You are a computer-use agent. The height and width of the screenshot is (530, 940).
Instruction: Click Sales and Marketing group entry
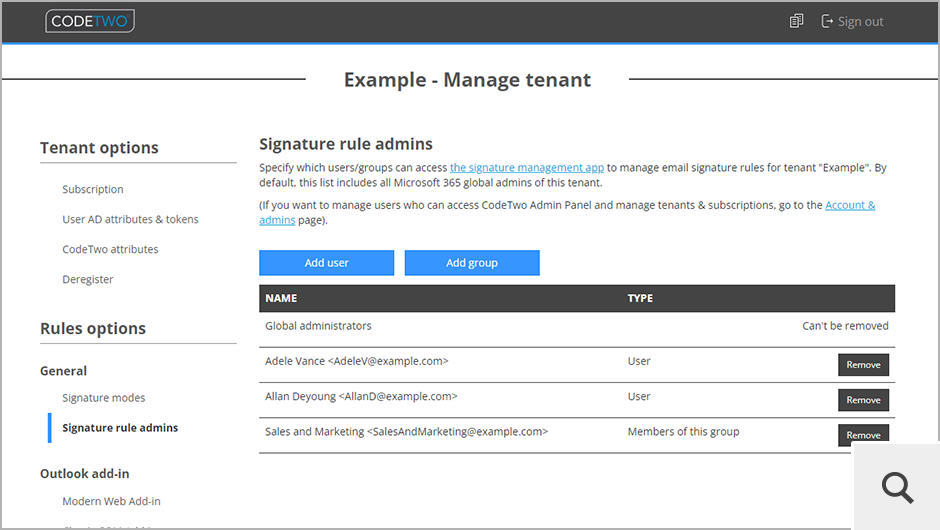tap(406, 432)
